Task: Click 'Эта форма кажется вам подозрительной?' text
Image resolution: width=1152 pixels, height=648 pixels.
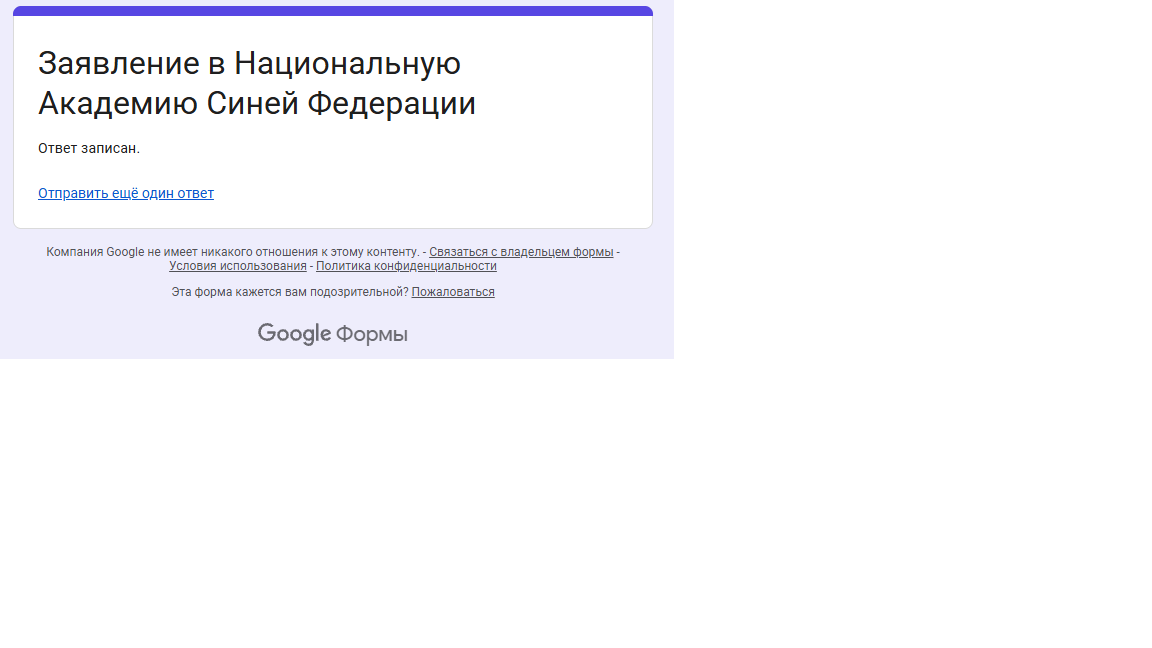Action: [290, 292]
